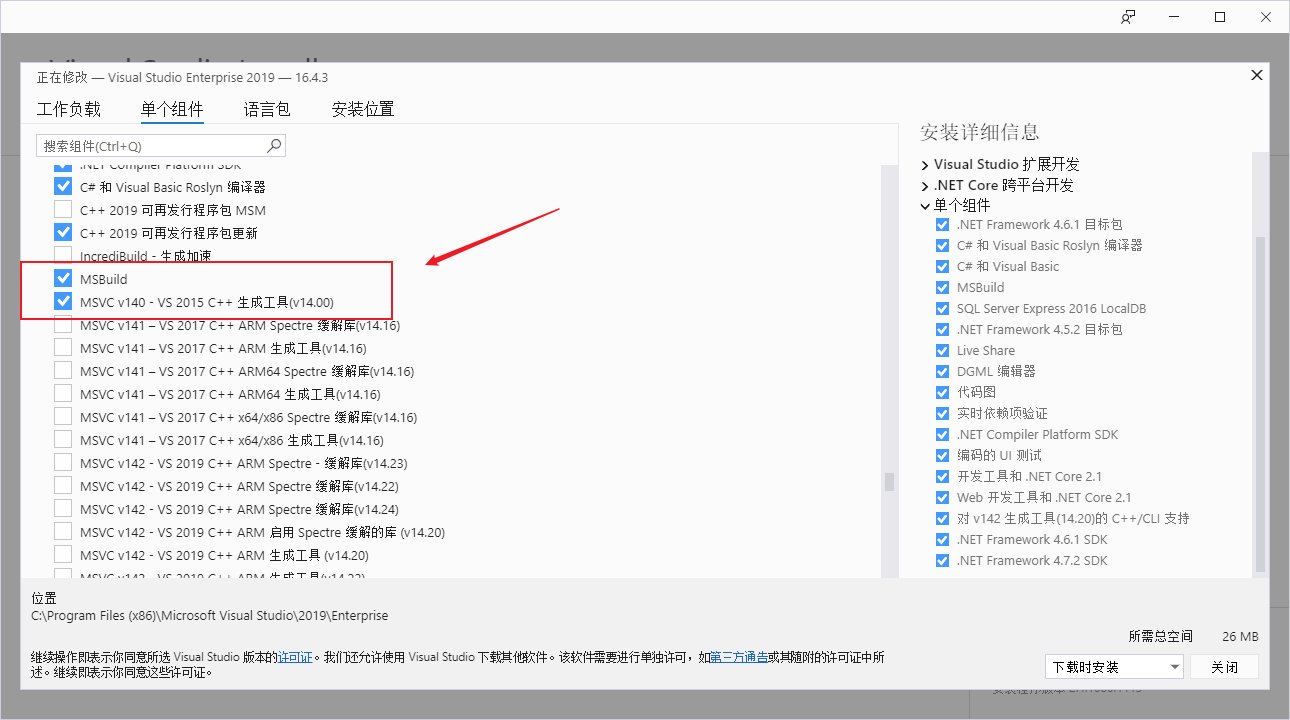Close the modify dialog with X icon
The height and width of the screenshot is (720, 1290).
point(1256,76)
